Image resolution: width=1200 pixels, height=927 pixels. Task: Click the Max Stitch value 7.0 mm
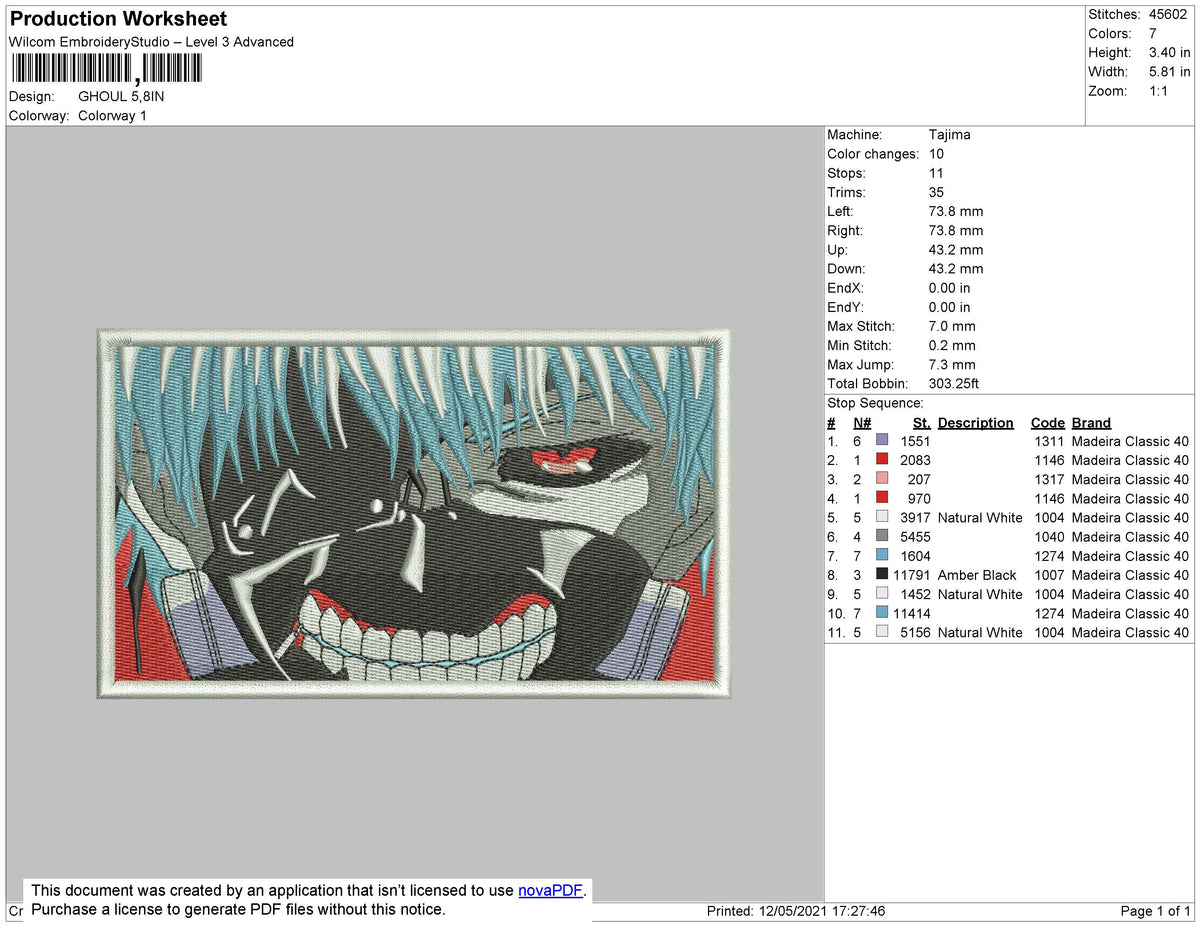click(952, 326)
